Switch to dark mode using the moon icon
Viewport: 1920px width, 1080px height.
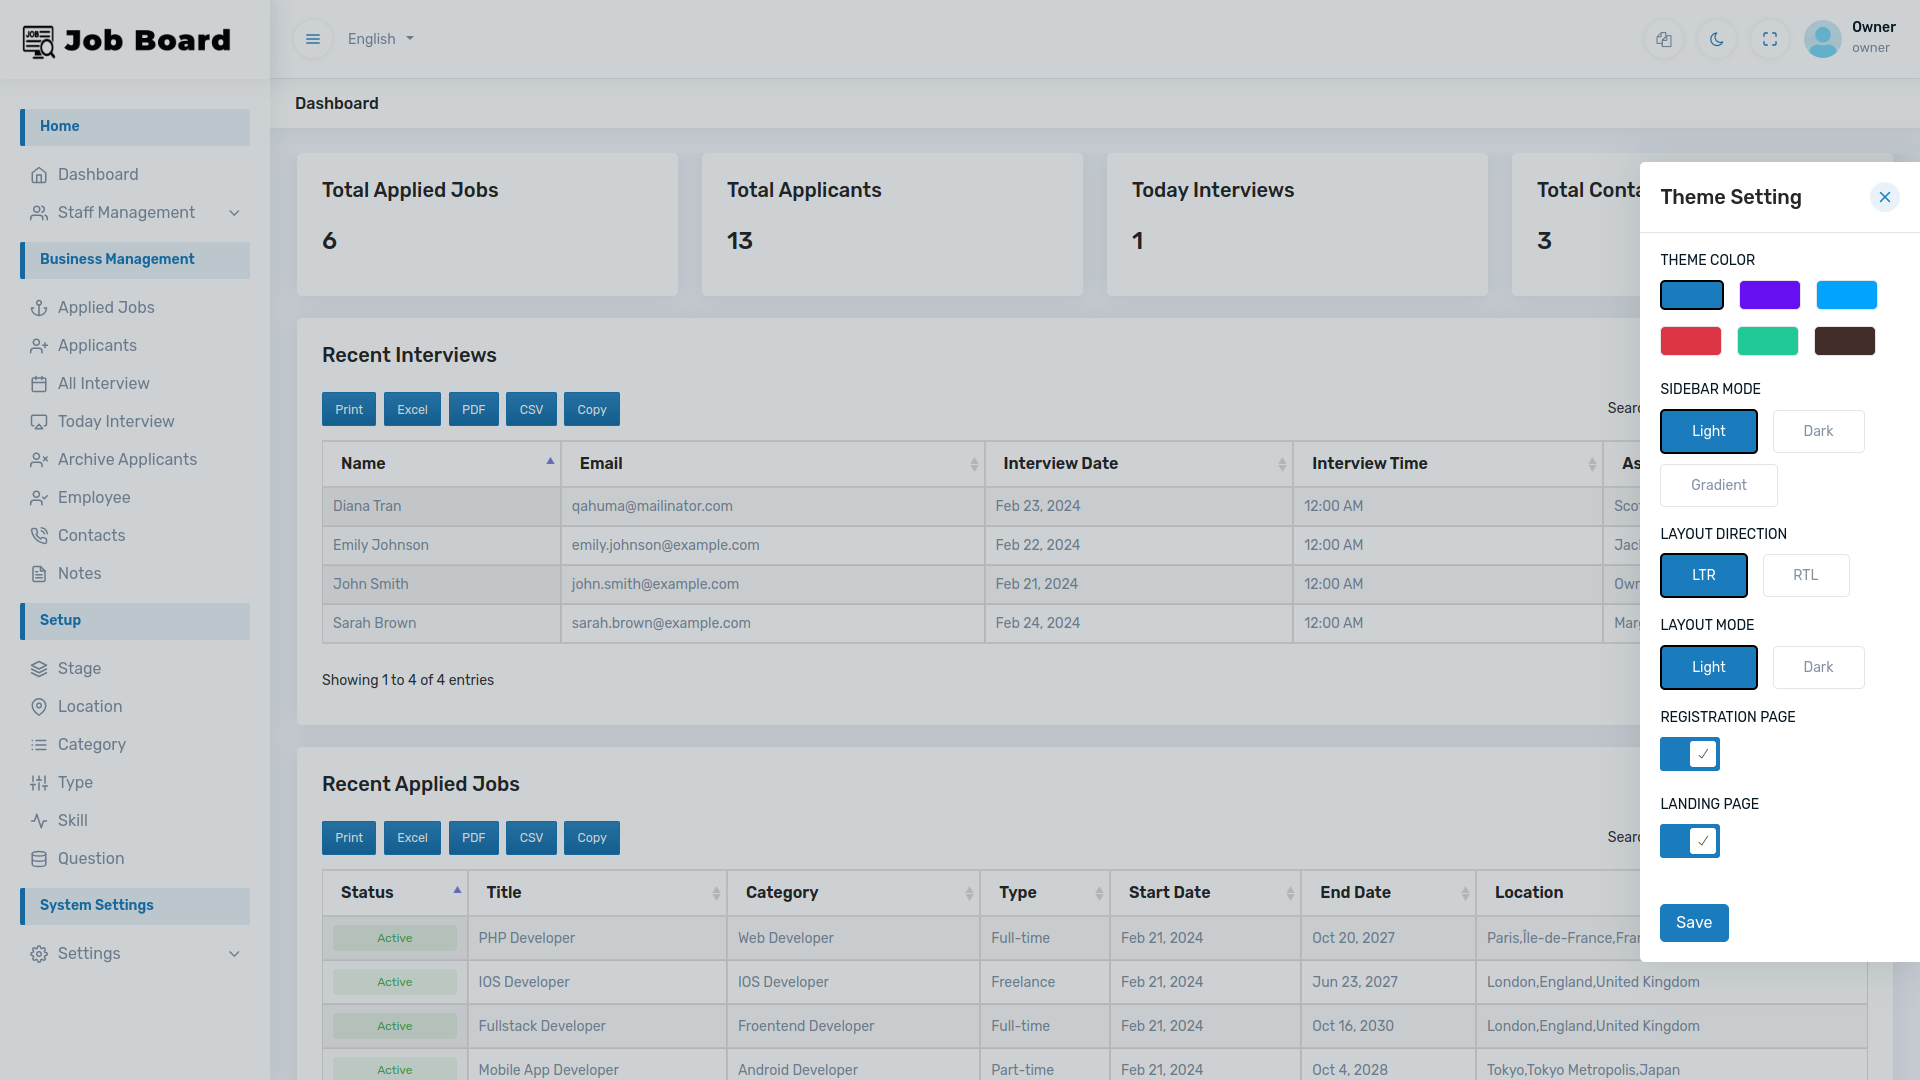click(x=1717, y=39)
